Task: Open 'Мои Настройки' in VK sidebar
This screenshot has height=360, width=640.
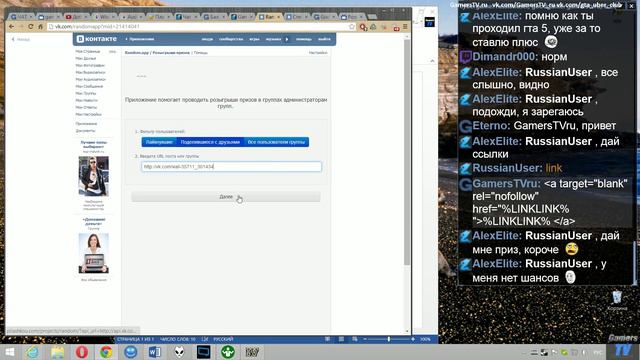Action: pos(88,114)
